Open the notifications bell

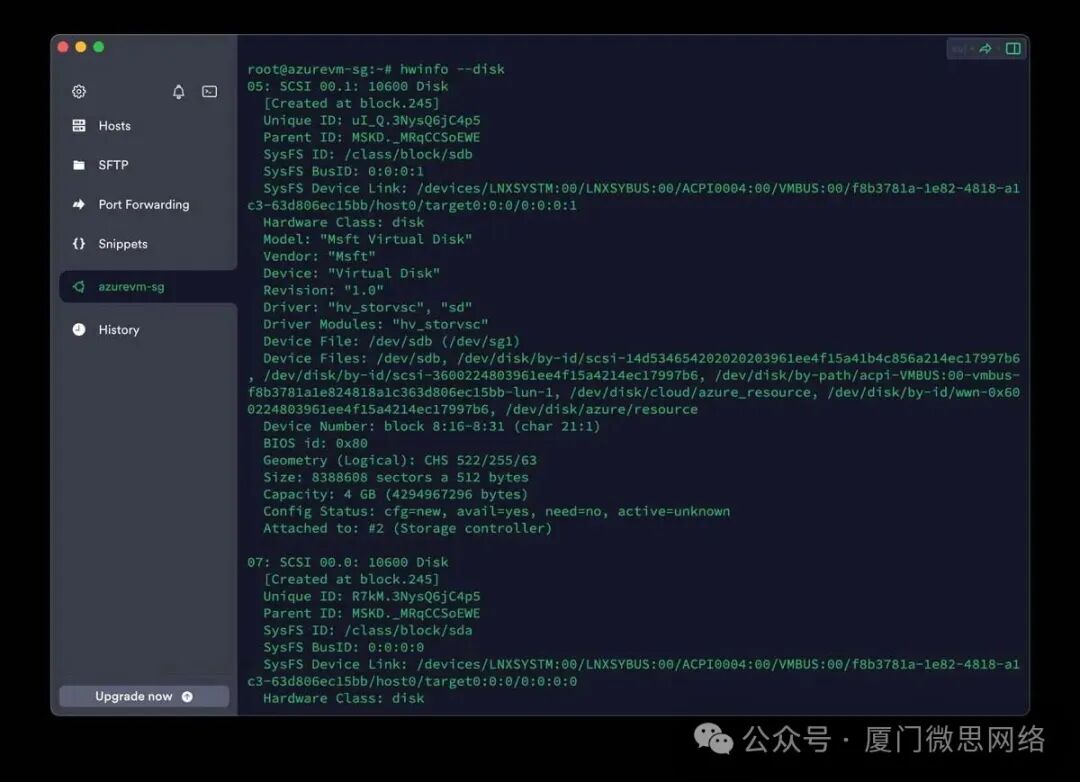[x=178, y=92]
